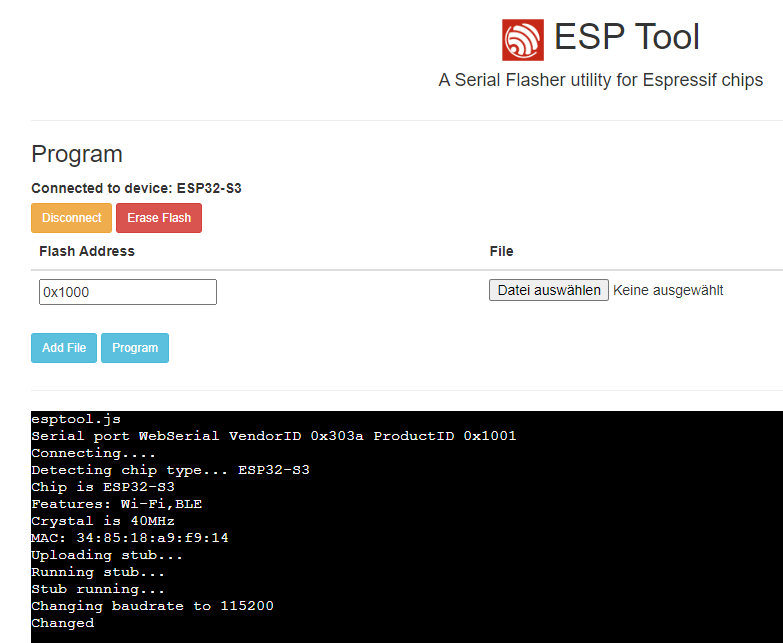The width and height of the screenshot is (783, 643).
Task: Click the esptool.js line in the console
Action: [76, 419]
